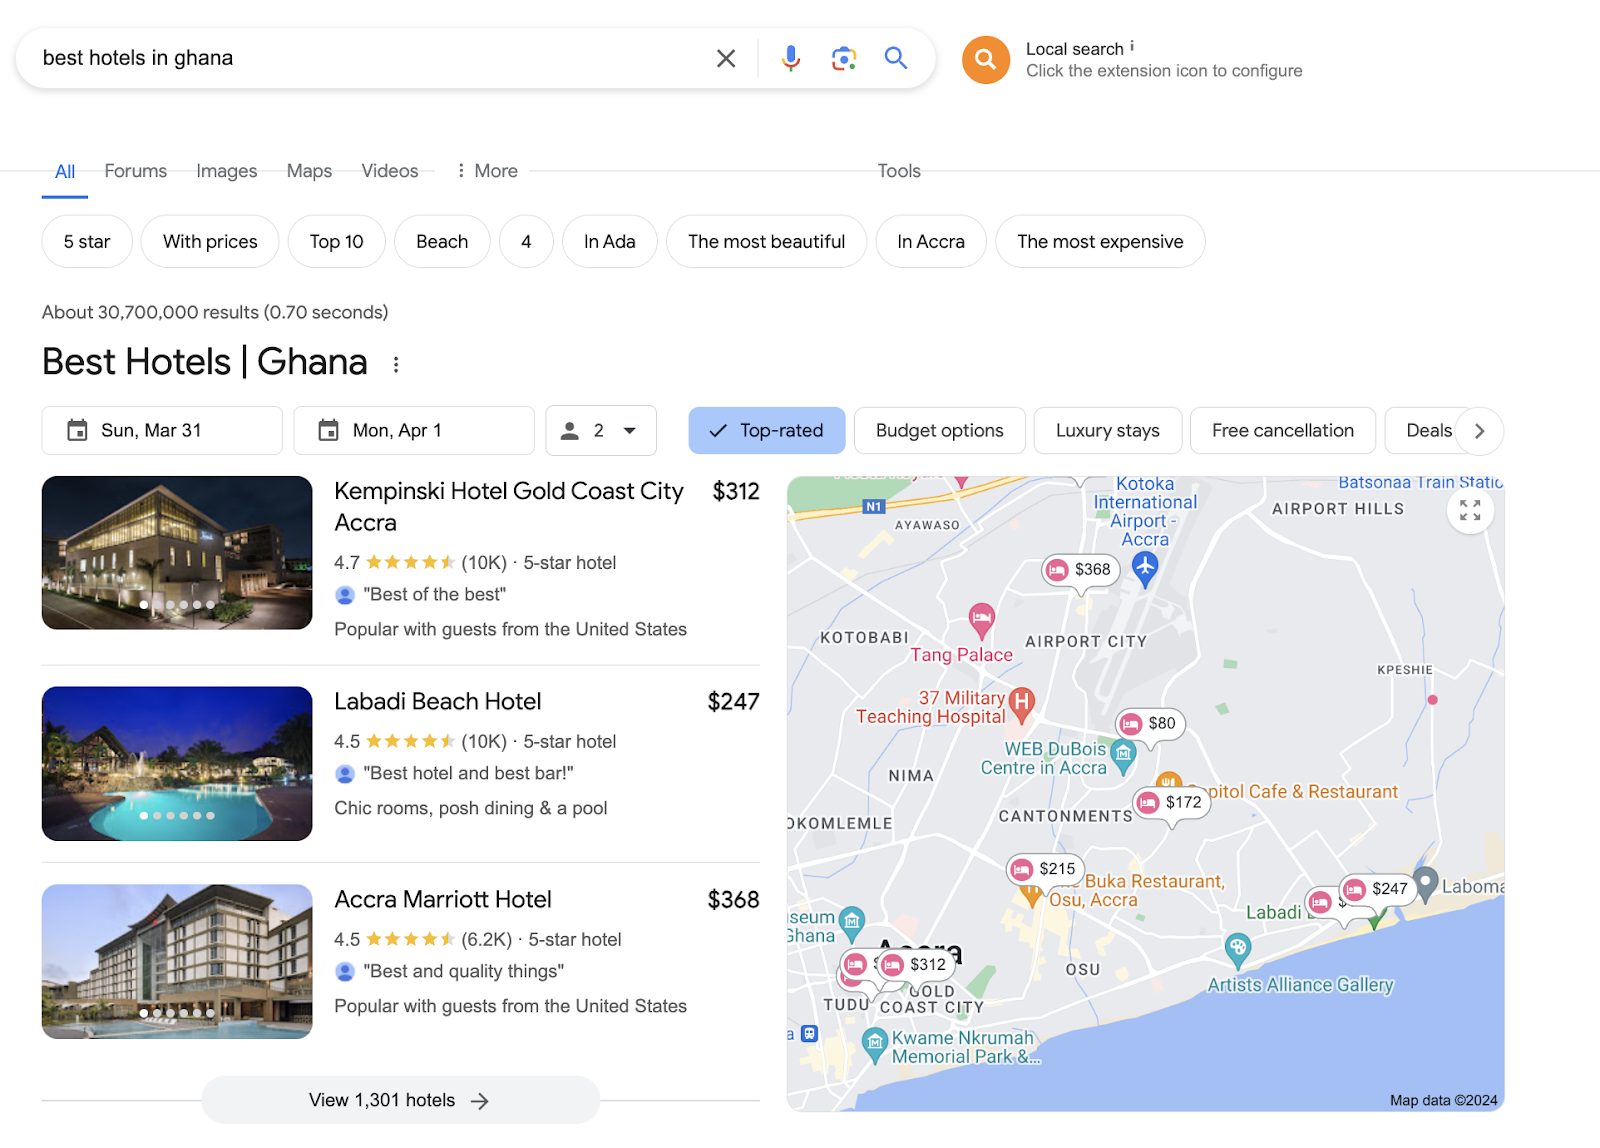The width and height of the screenshot is (1600, 1148).
Task: Switch to Videos tab
Action: point(390,171)
